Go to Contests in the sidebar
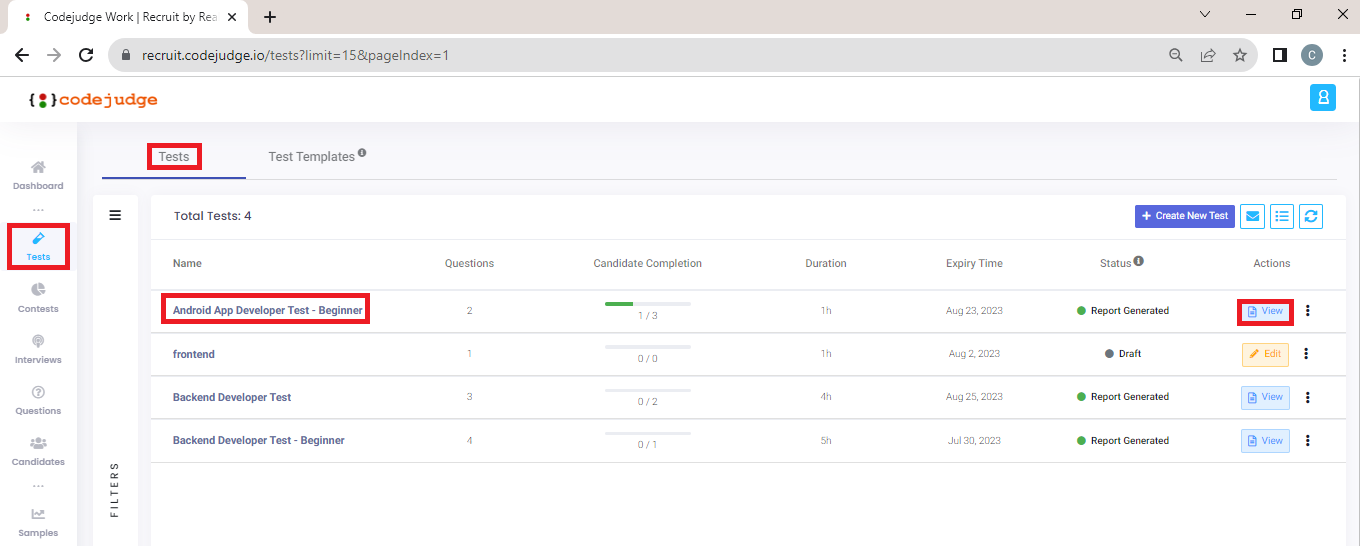 click(x=38, y=298)
